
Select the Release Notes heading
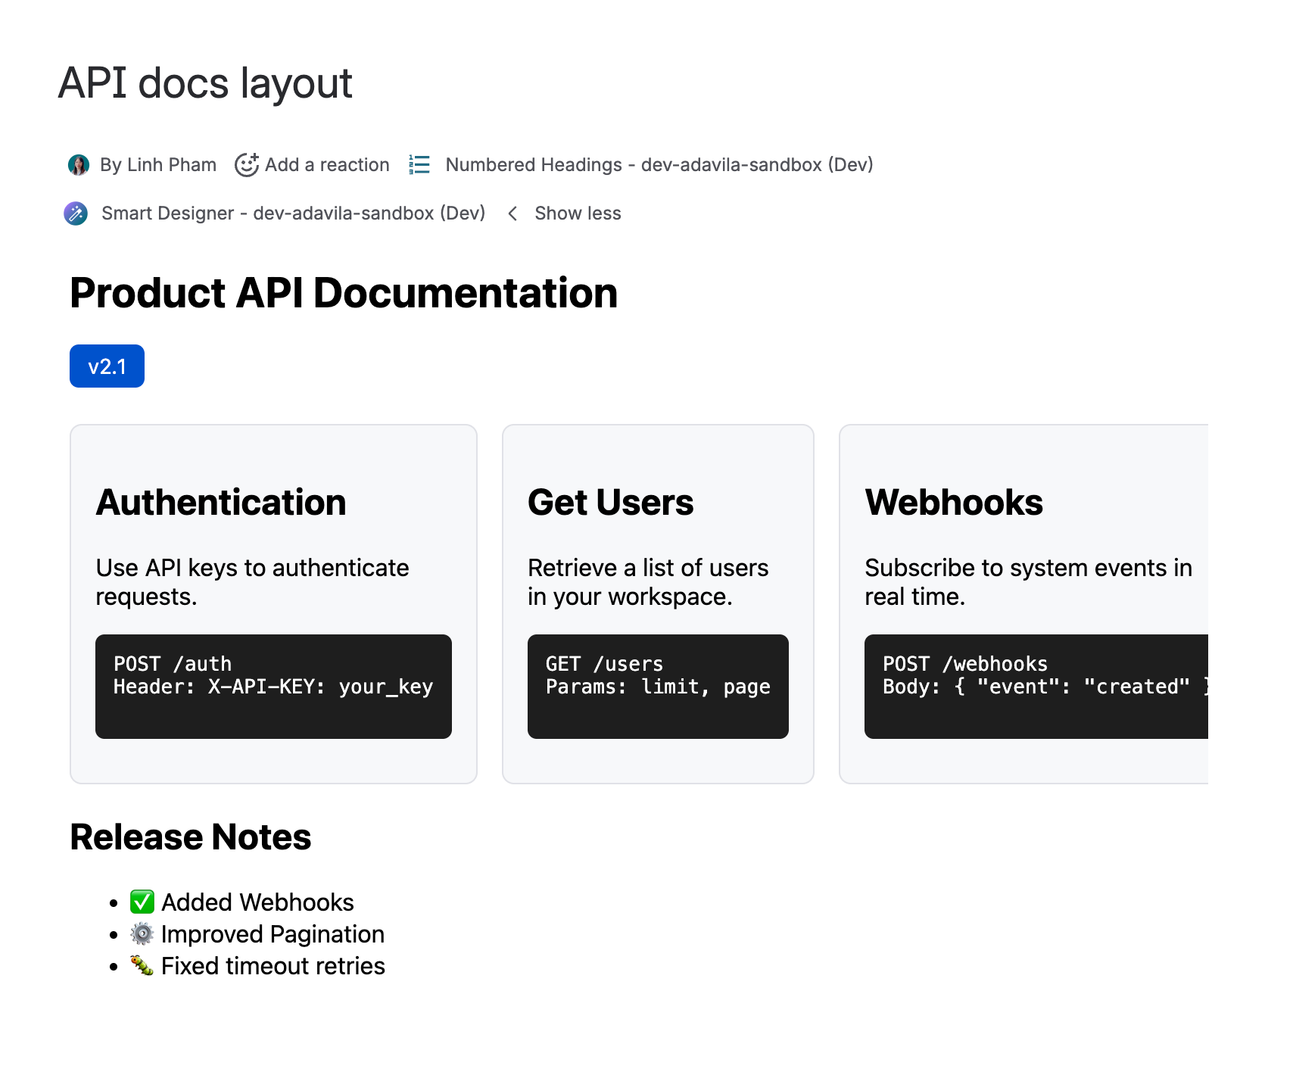tap(190, 837)
